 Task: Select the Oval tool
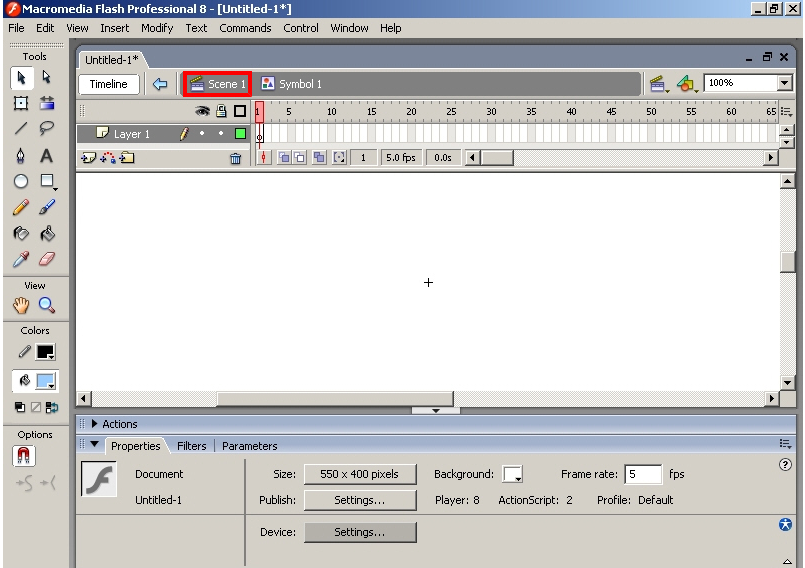click(21, 181)
